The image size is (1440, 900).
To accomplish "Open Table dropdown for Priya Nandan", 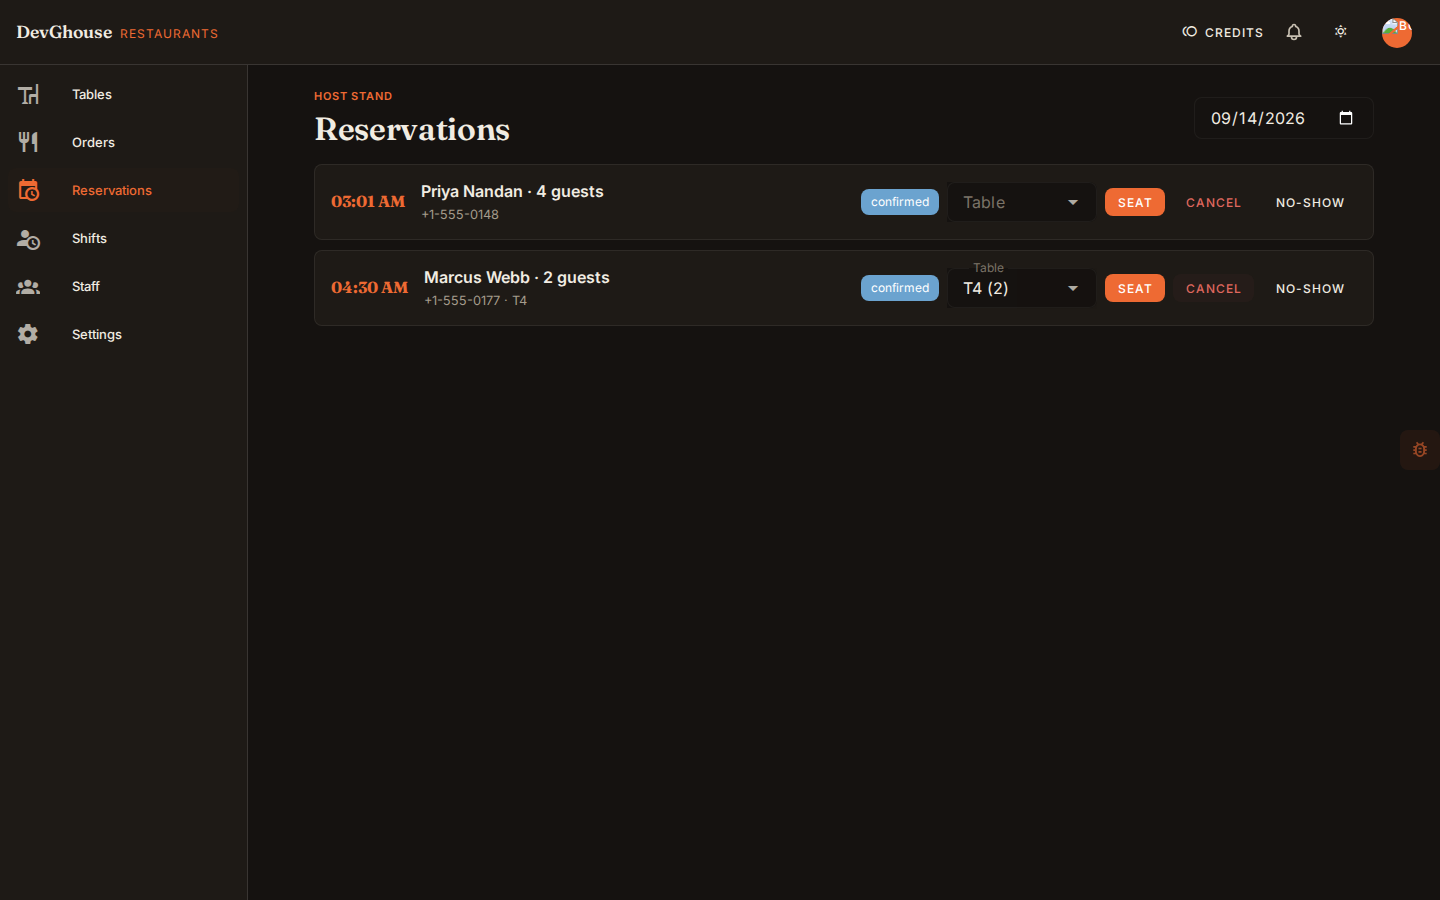I will coord(1021,202).
